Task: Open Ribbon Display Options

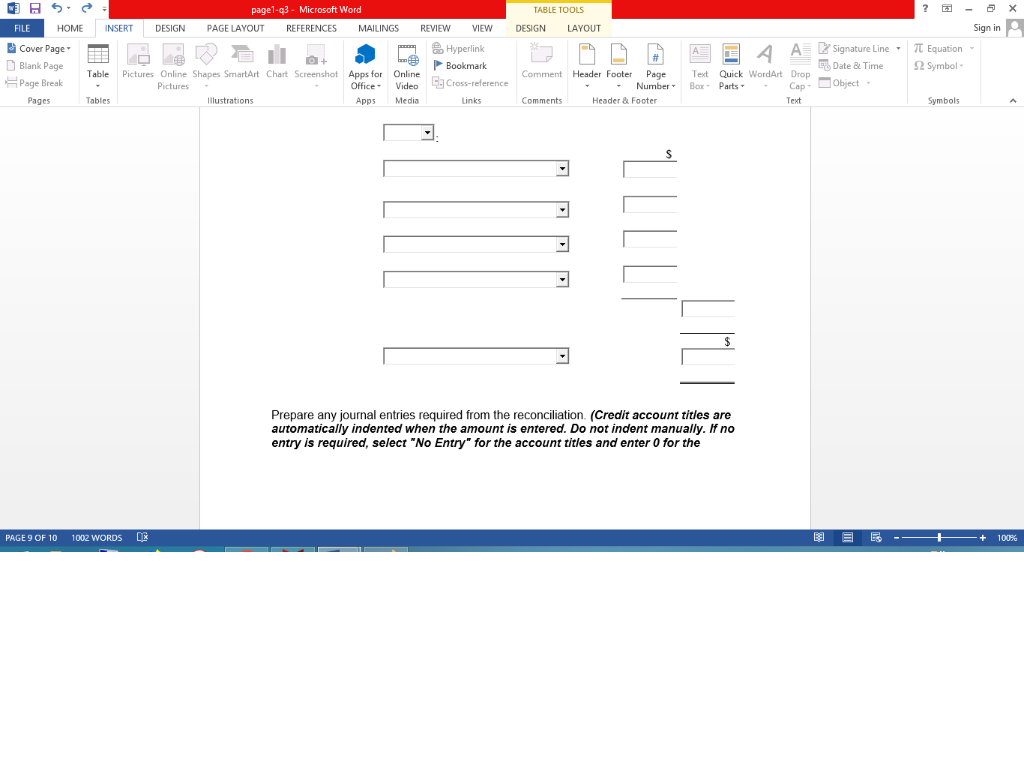Action: click(x=946, y=8)
